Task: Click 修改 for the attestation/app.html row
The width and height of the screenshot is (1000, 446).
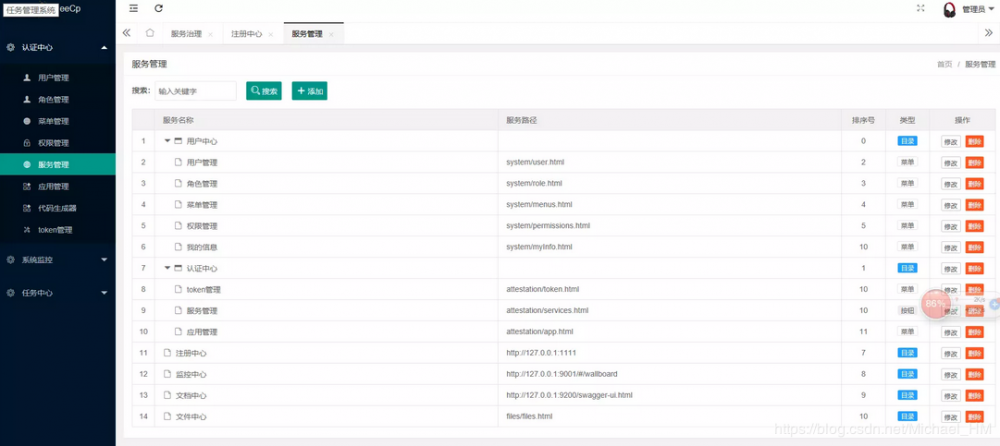Action: click(x=951, y=332)
